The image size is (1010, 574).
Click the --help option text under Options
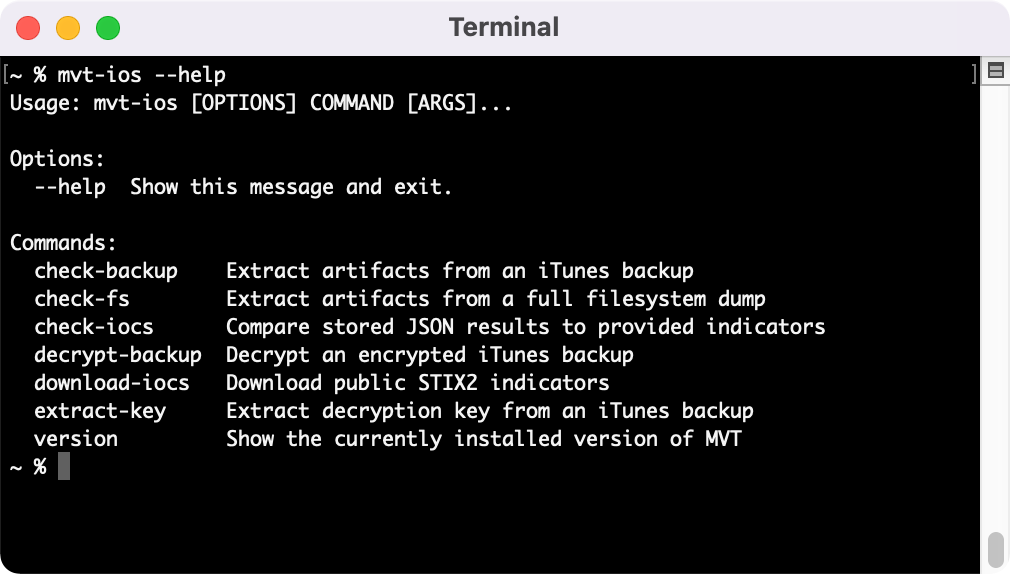70,187
